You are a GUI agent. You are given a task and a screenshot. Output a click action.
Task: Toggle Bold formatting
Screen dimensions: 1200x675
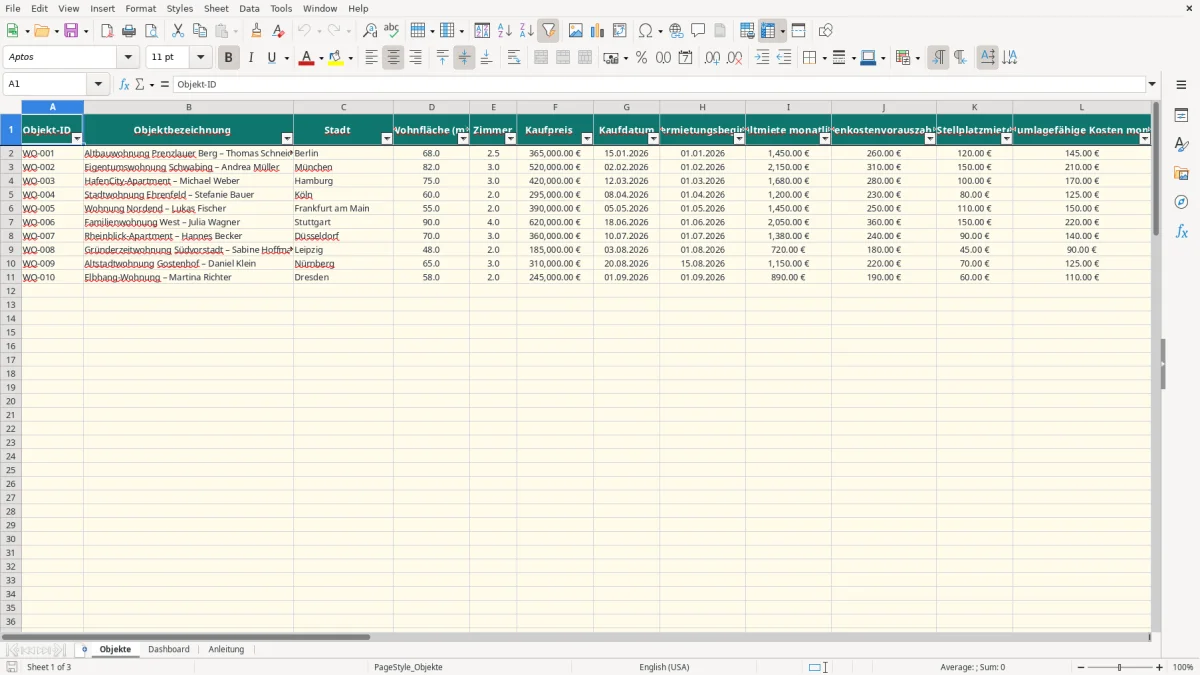pyautogui.click(x=228, y=58)
